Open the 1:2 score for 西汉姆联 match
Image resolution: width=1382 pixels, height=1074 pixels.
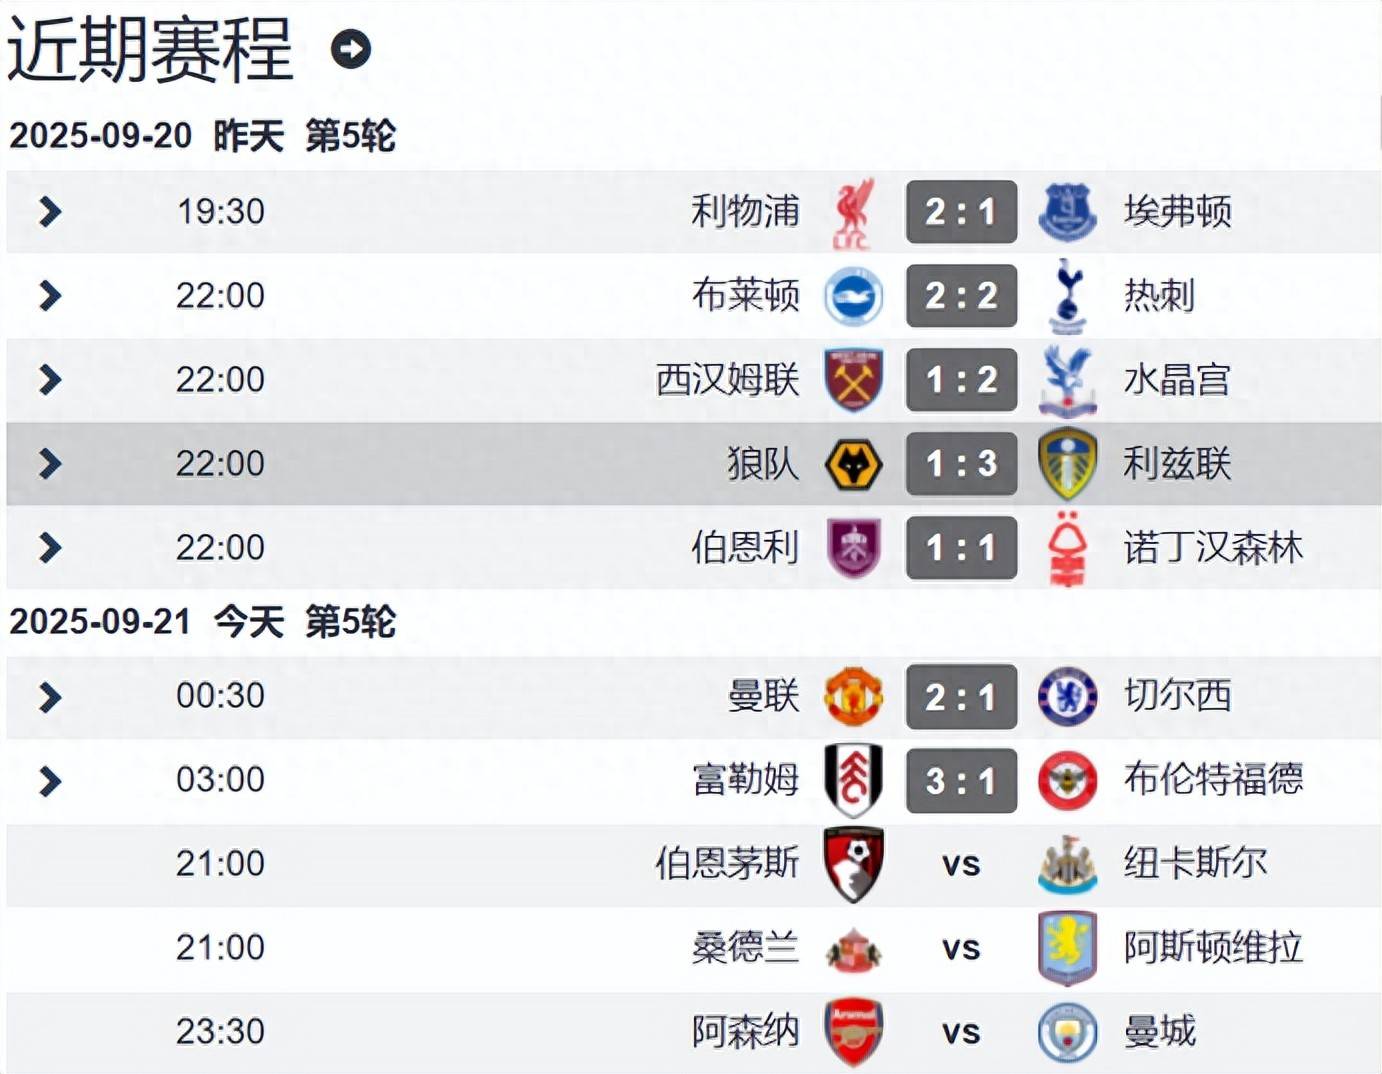(x=961, y=380)
